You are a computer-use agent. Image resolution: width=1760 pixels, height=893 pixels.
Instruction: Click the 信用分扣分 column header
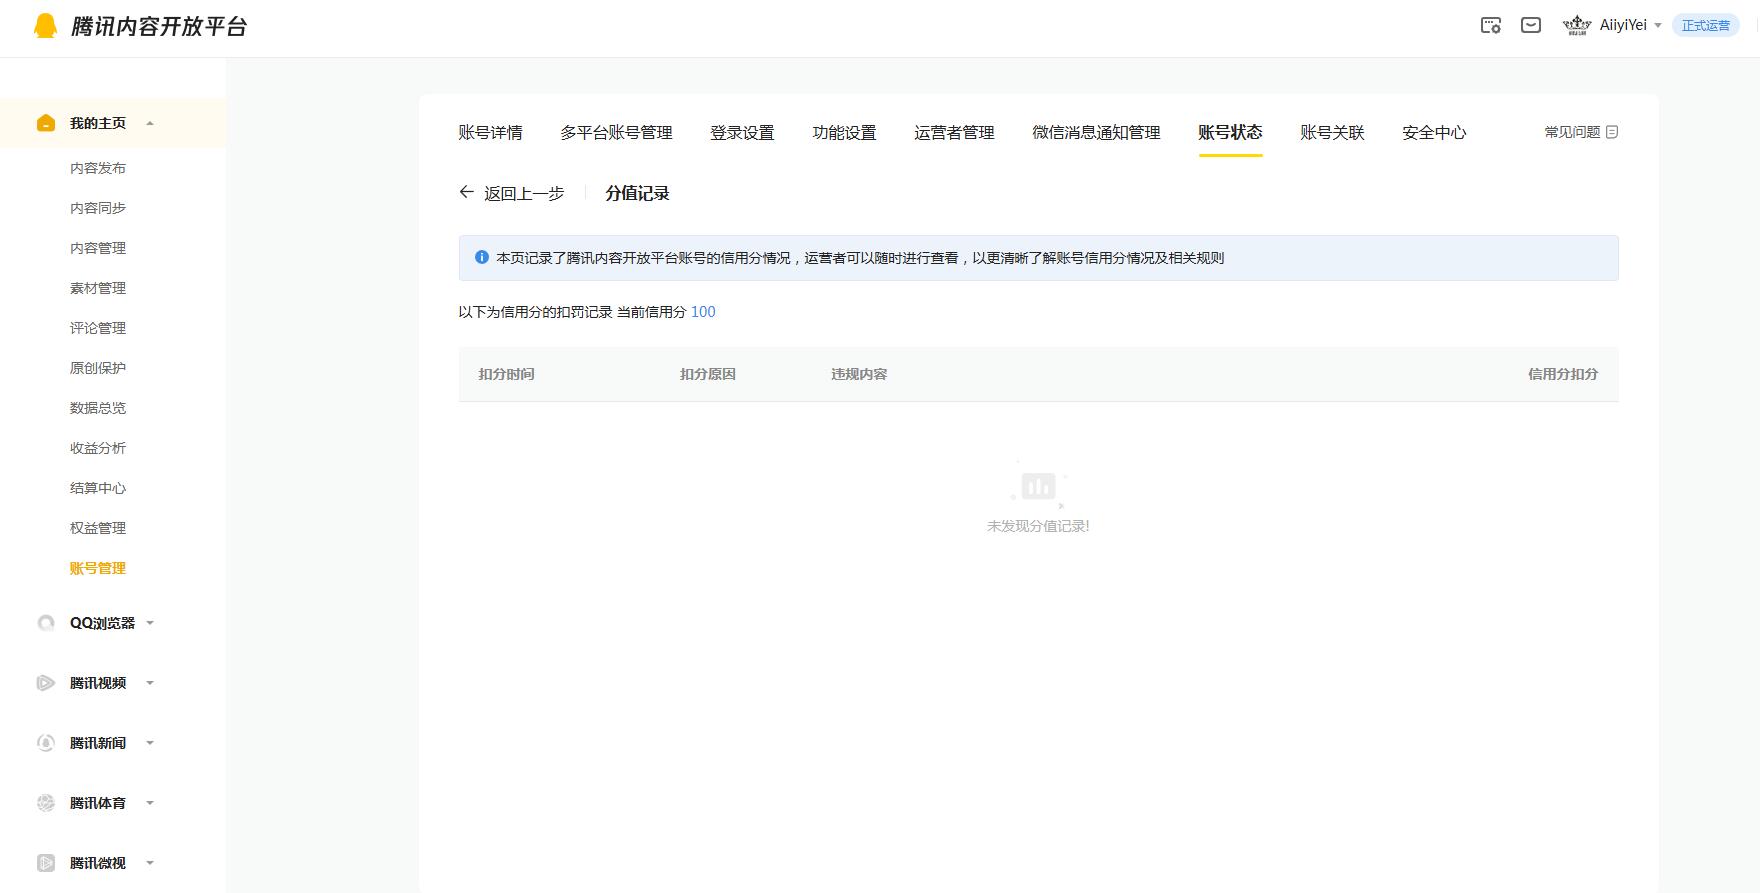tap(1563, 374)
